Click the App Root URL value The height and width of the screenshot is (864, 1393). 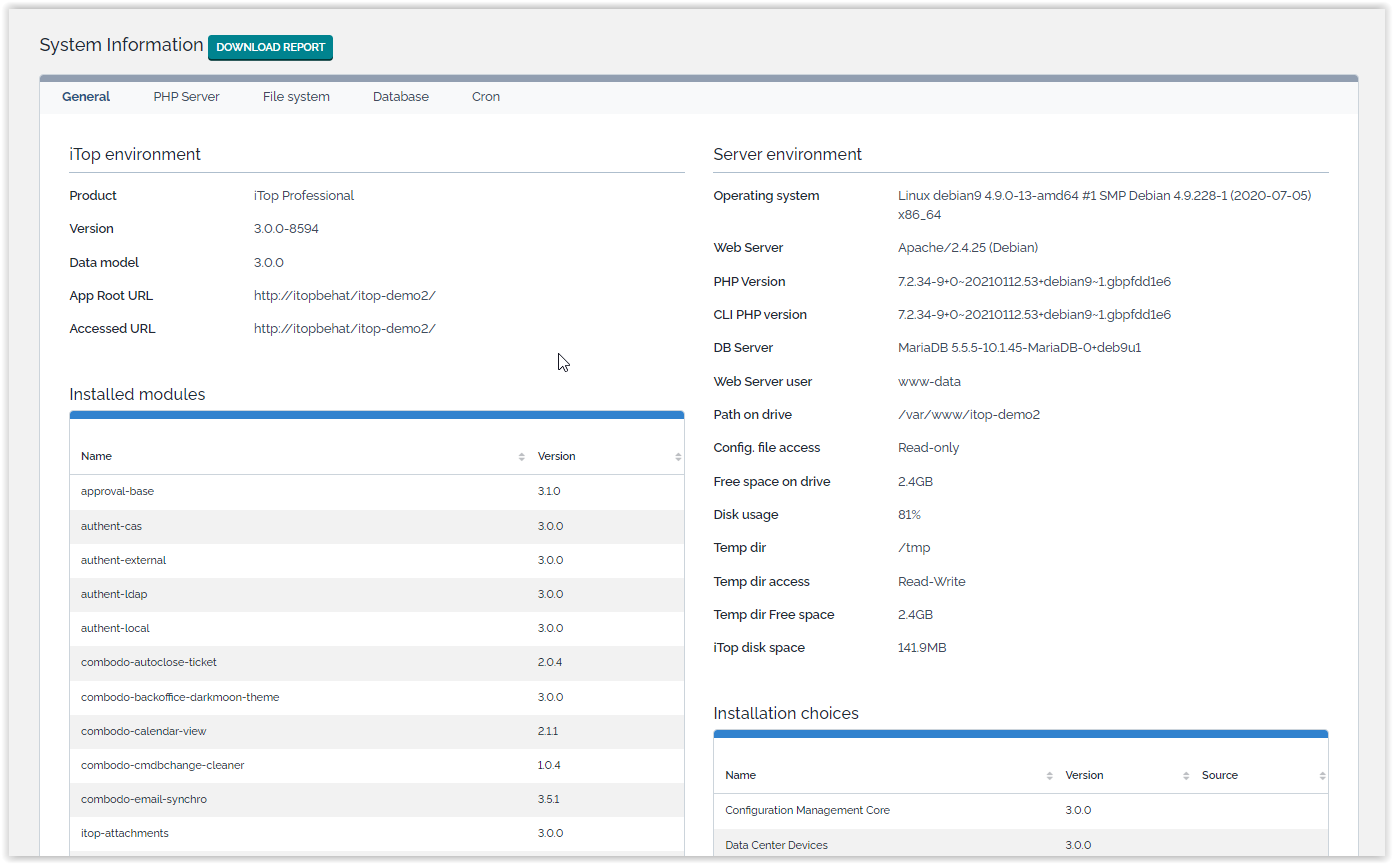[344, 296]
